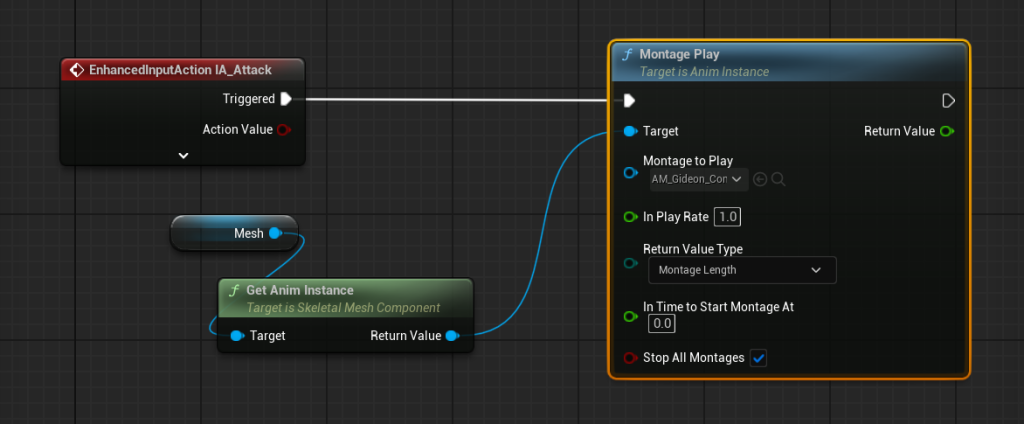The width and height of the screenshot is (1024, 424).
Task: Open the AM_Gideon montage asset dropdown
Action: point(698,179)
